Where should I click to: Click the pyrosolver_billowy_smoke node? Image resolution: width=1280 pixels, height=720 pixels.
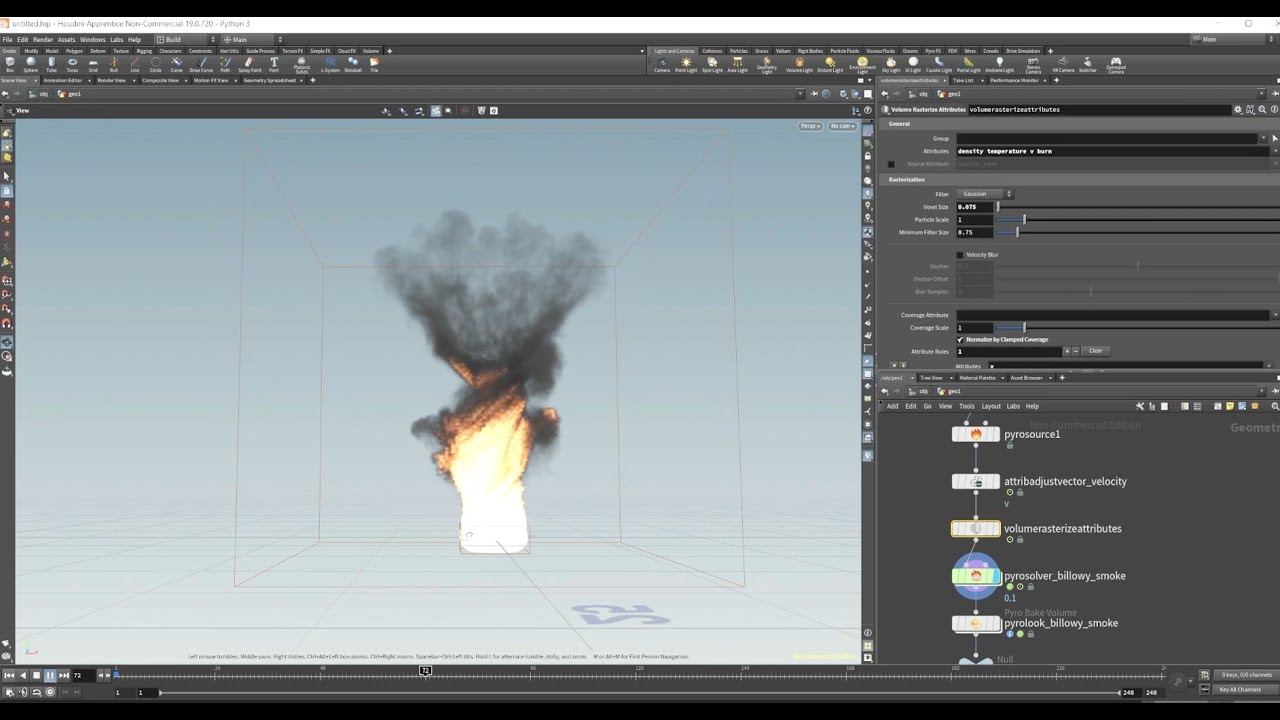tap(976, 576)
